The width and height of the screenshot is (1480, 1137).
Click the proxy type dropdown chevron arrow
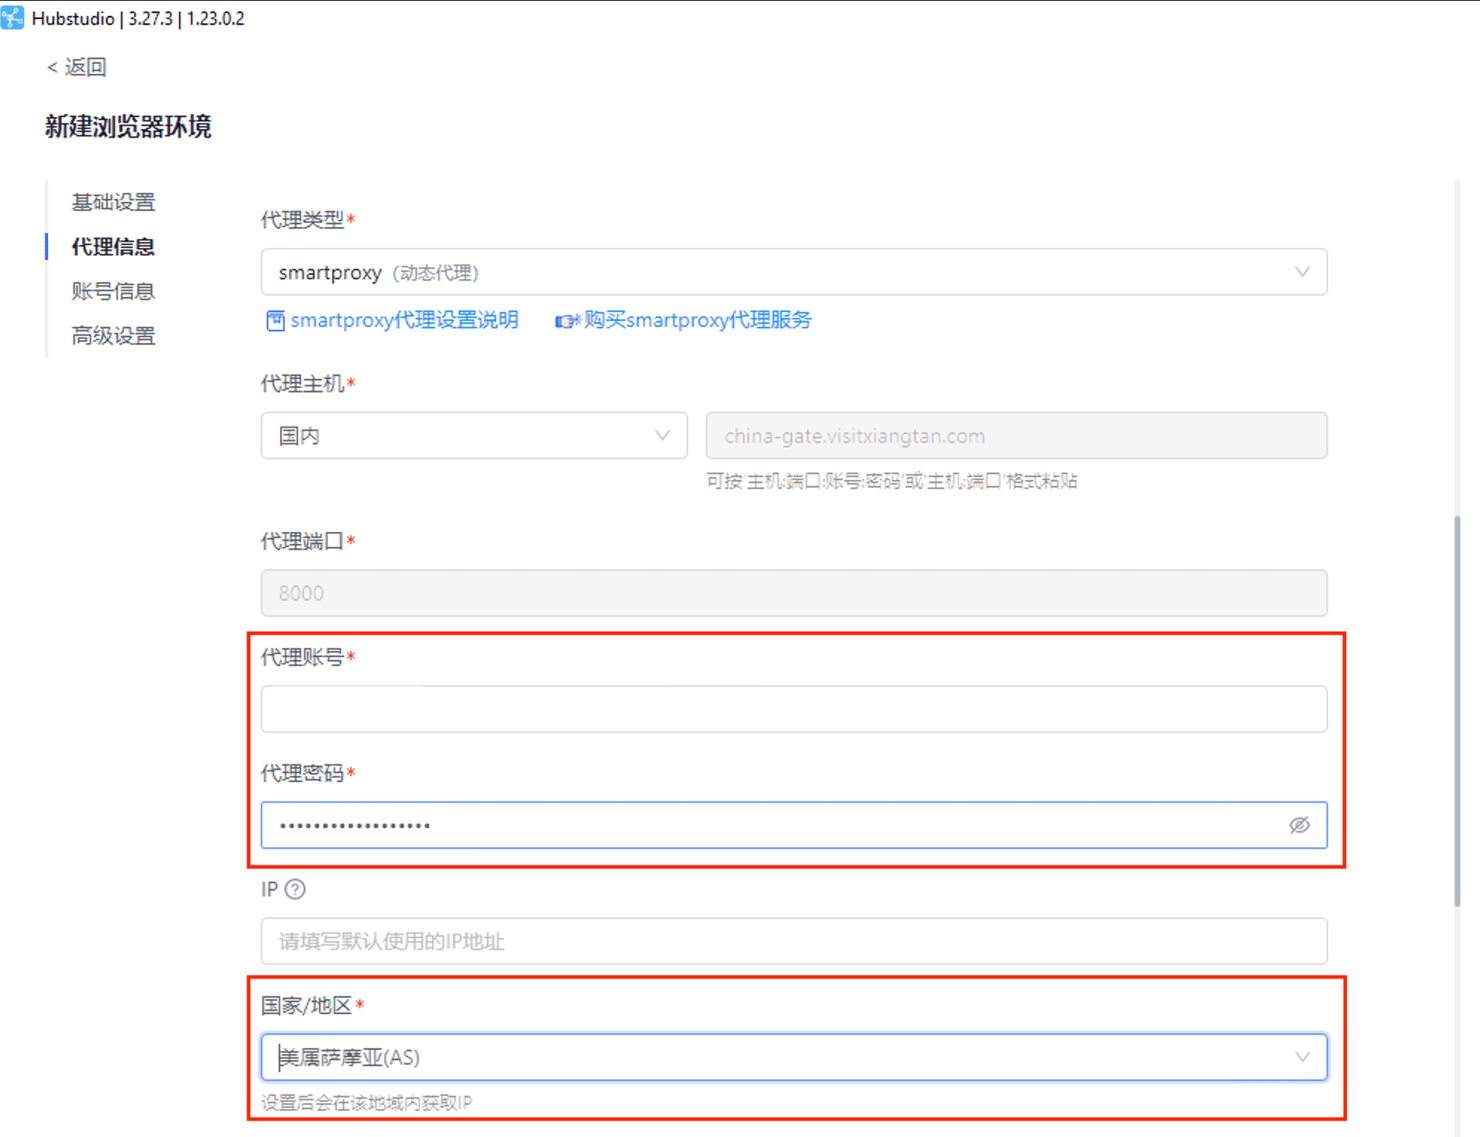click(1302, 272)
